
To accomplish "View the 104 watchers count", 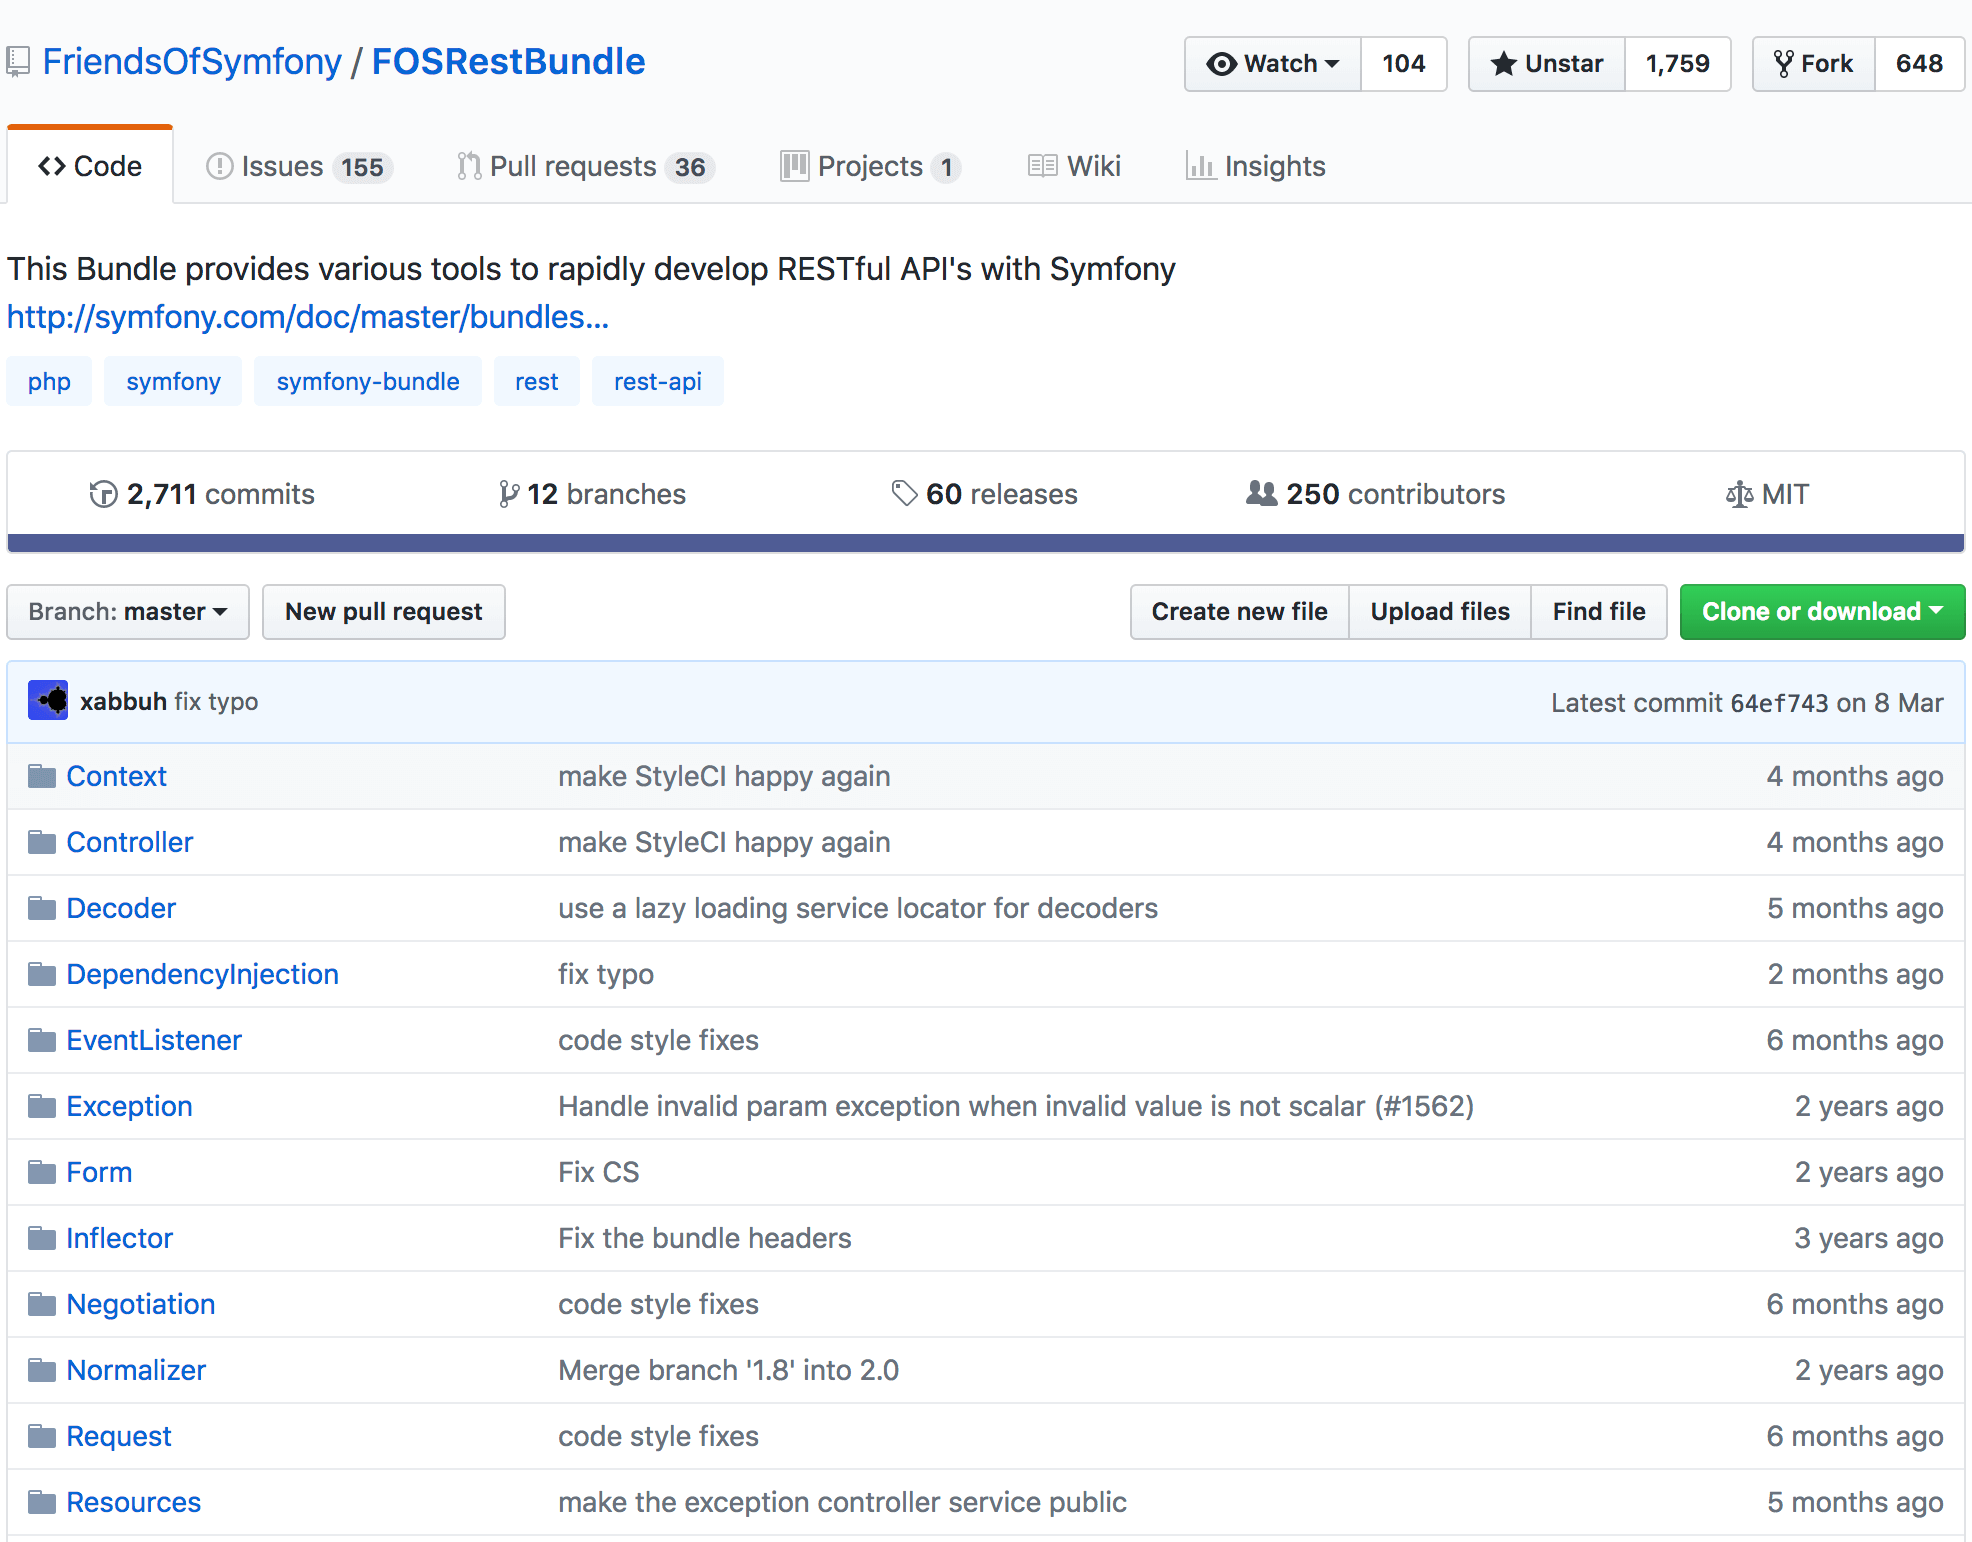I will [1404, 64].
